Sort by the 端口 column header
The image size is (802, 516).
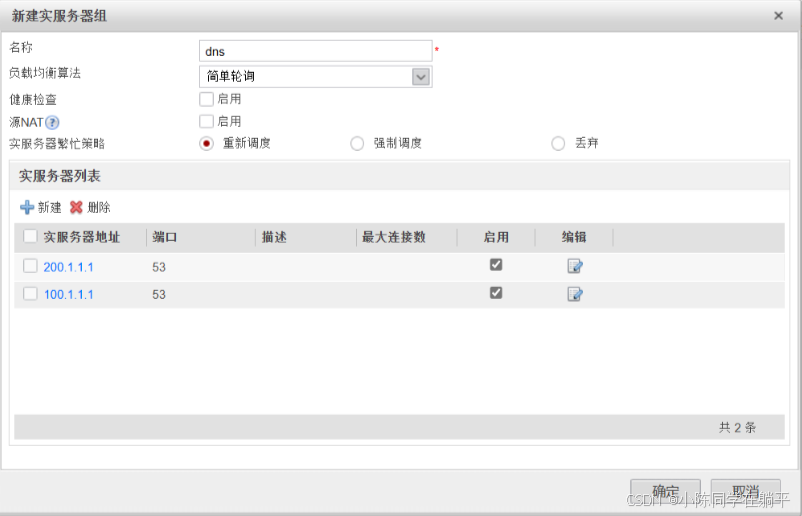click(164, 237)
